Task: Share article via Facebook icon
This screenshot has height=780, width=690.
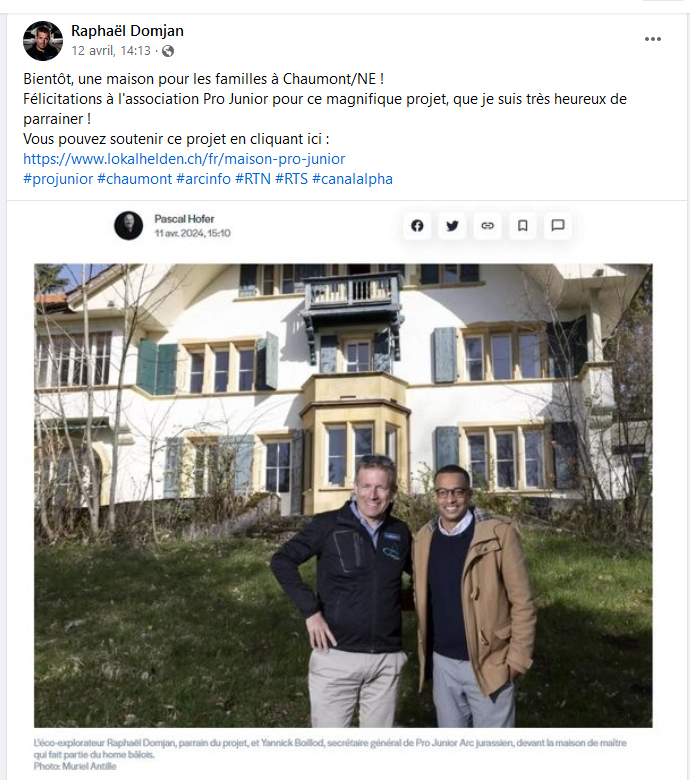Action: pyautogui.click(x=417, y=226)
